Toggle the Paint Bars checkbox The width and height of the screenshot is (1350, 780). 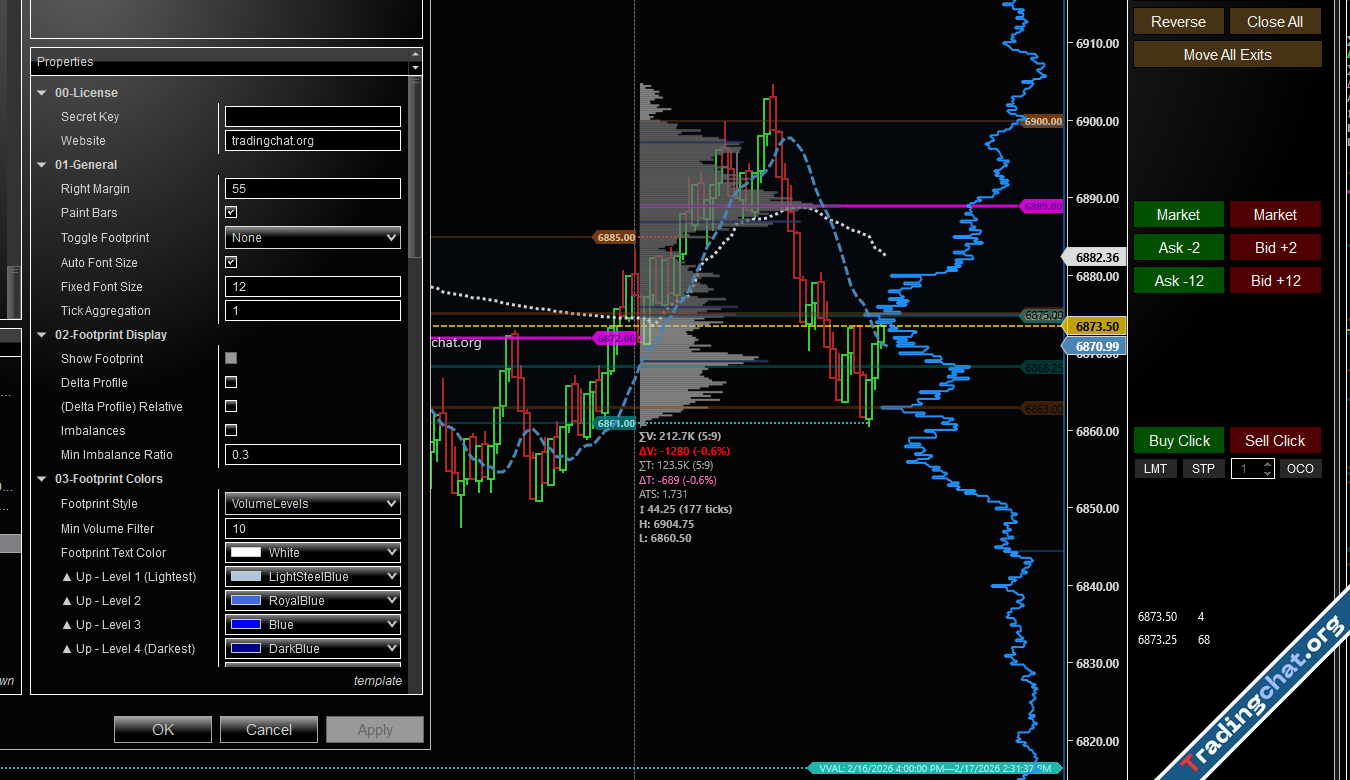click(231, 213)
